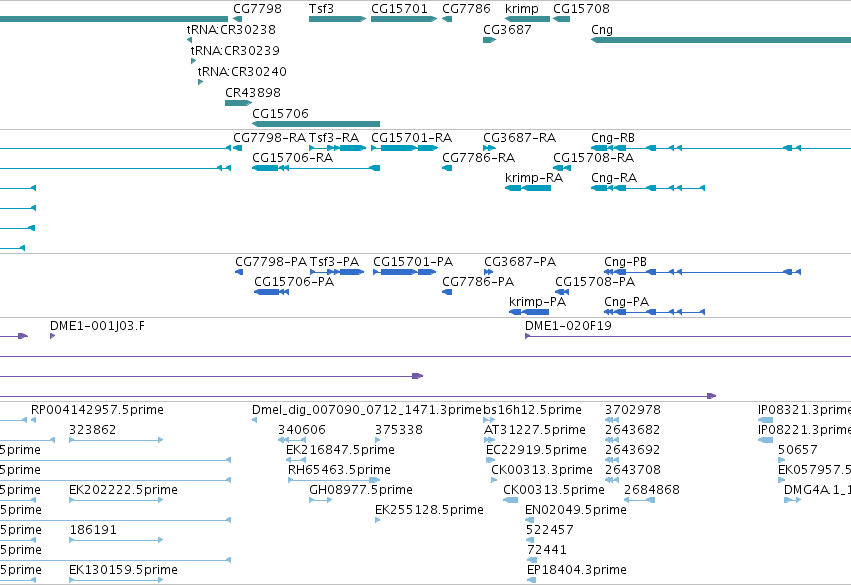Click the 375338 EST label
The width and height of the screenshot is (851, 585).
(x=399, y=430)
